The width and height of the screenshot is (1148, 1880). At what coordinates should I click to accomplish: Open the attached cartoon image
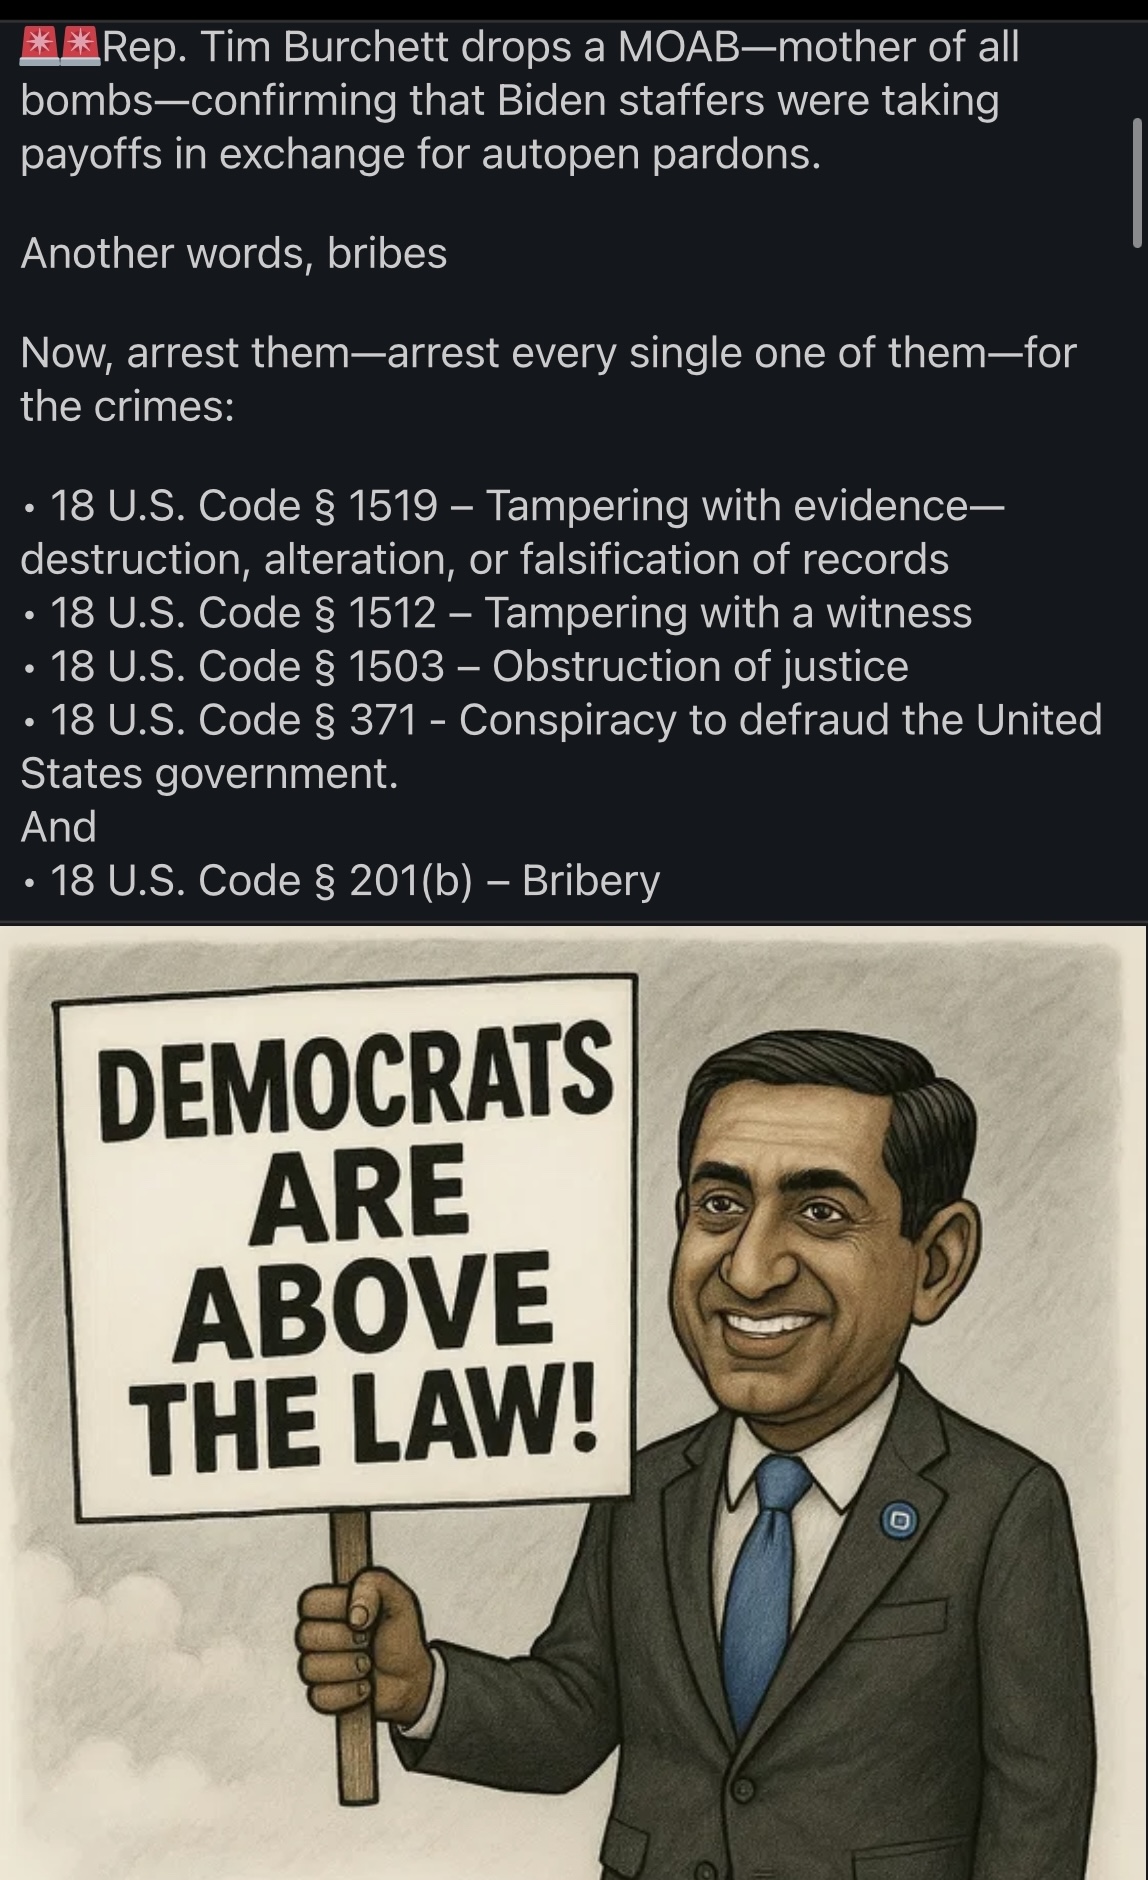[574, 1402]
